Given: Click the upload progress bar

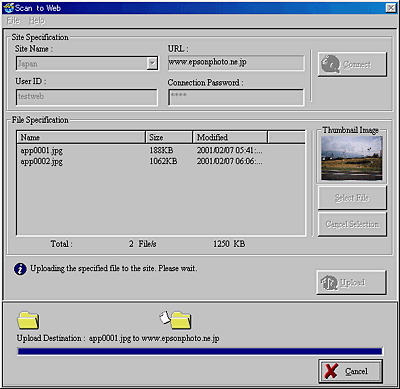Looking at the screenshot, I should coord(200,351).
